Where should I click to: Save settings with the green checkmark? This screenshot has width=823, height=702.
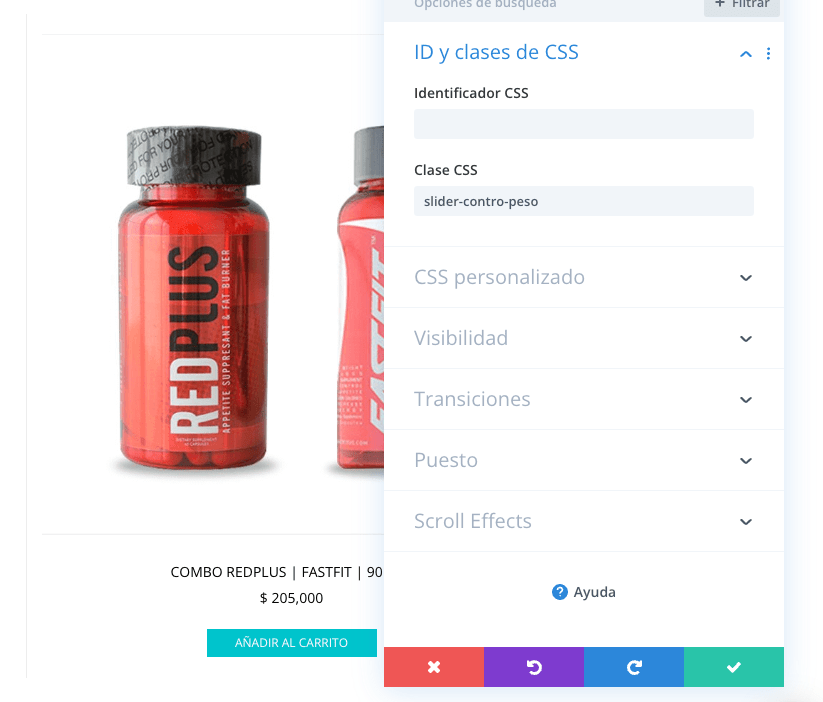(734, 667)
